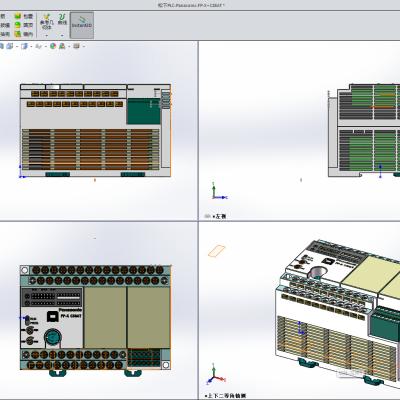Select the left DIN rail clip in front view
The height and width of the screenshot is (400, 400).
[58, 373]
